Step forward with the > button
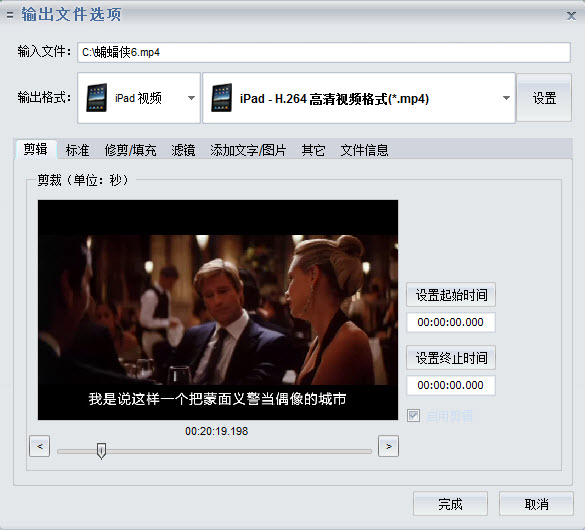 click(388, 446)
